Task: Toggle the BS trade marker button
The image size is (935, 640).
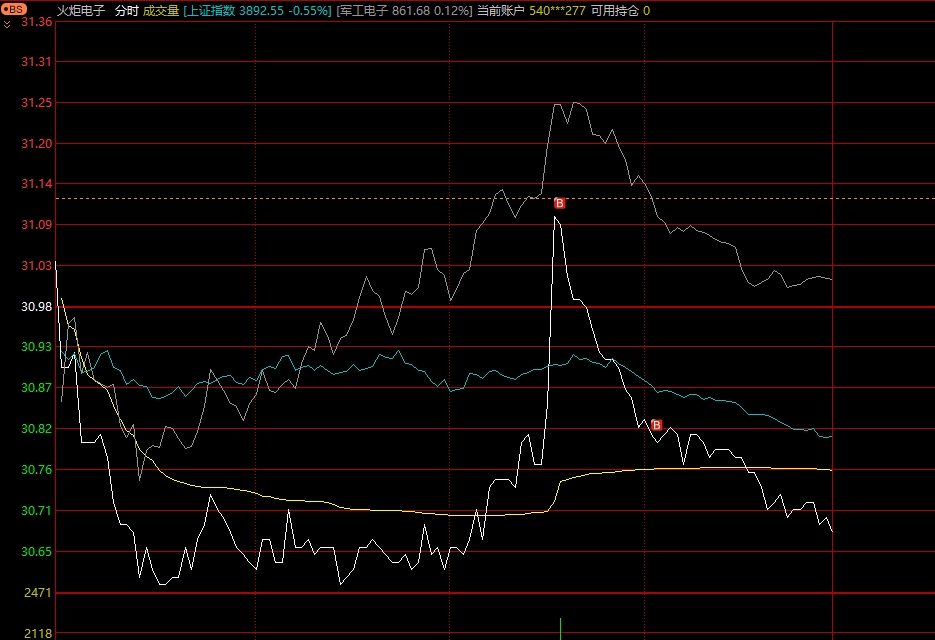Action: 14,9
